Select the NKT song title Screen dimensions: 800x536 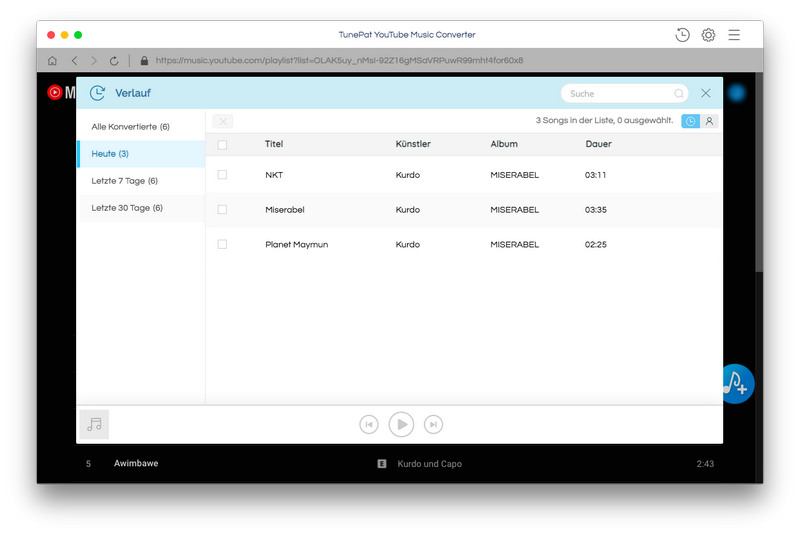(x=274, y=175)
